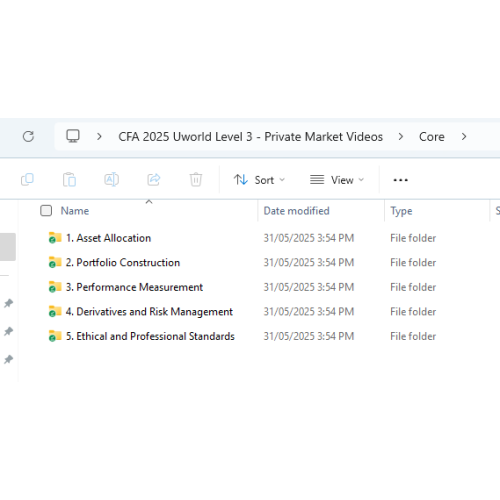The image size is (500, 500).
Task: Click the This PC monitor icon
Action: [x=73, y=136]
